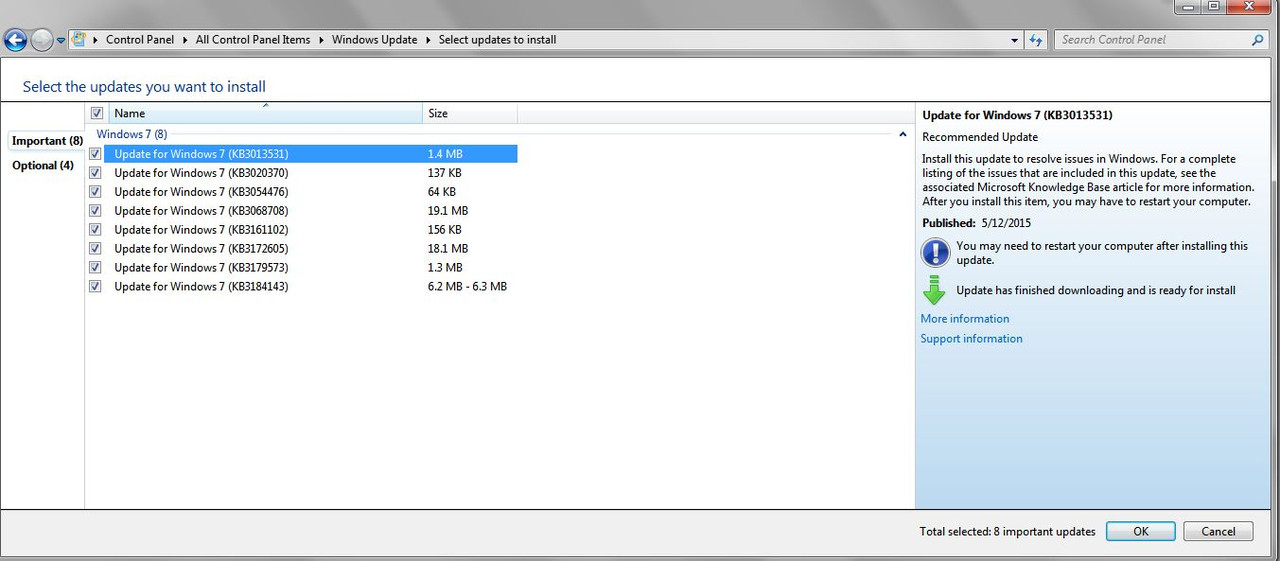Collapse the Windows 7 (8) group
The image size is (1280, 561).
[902, 134]
